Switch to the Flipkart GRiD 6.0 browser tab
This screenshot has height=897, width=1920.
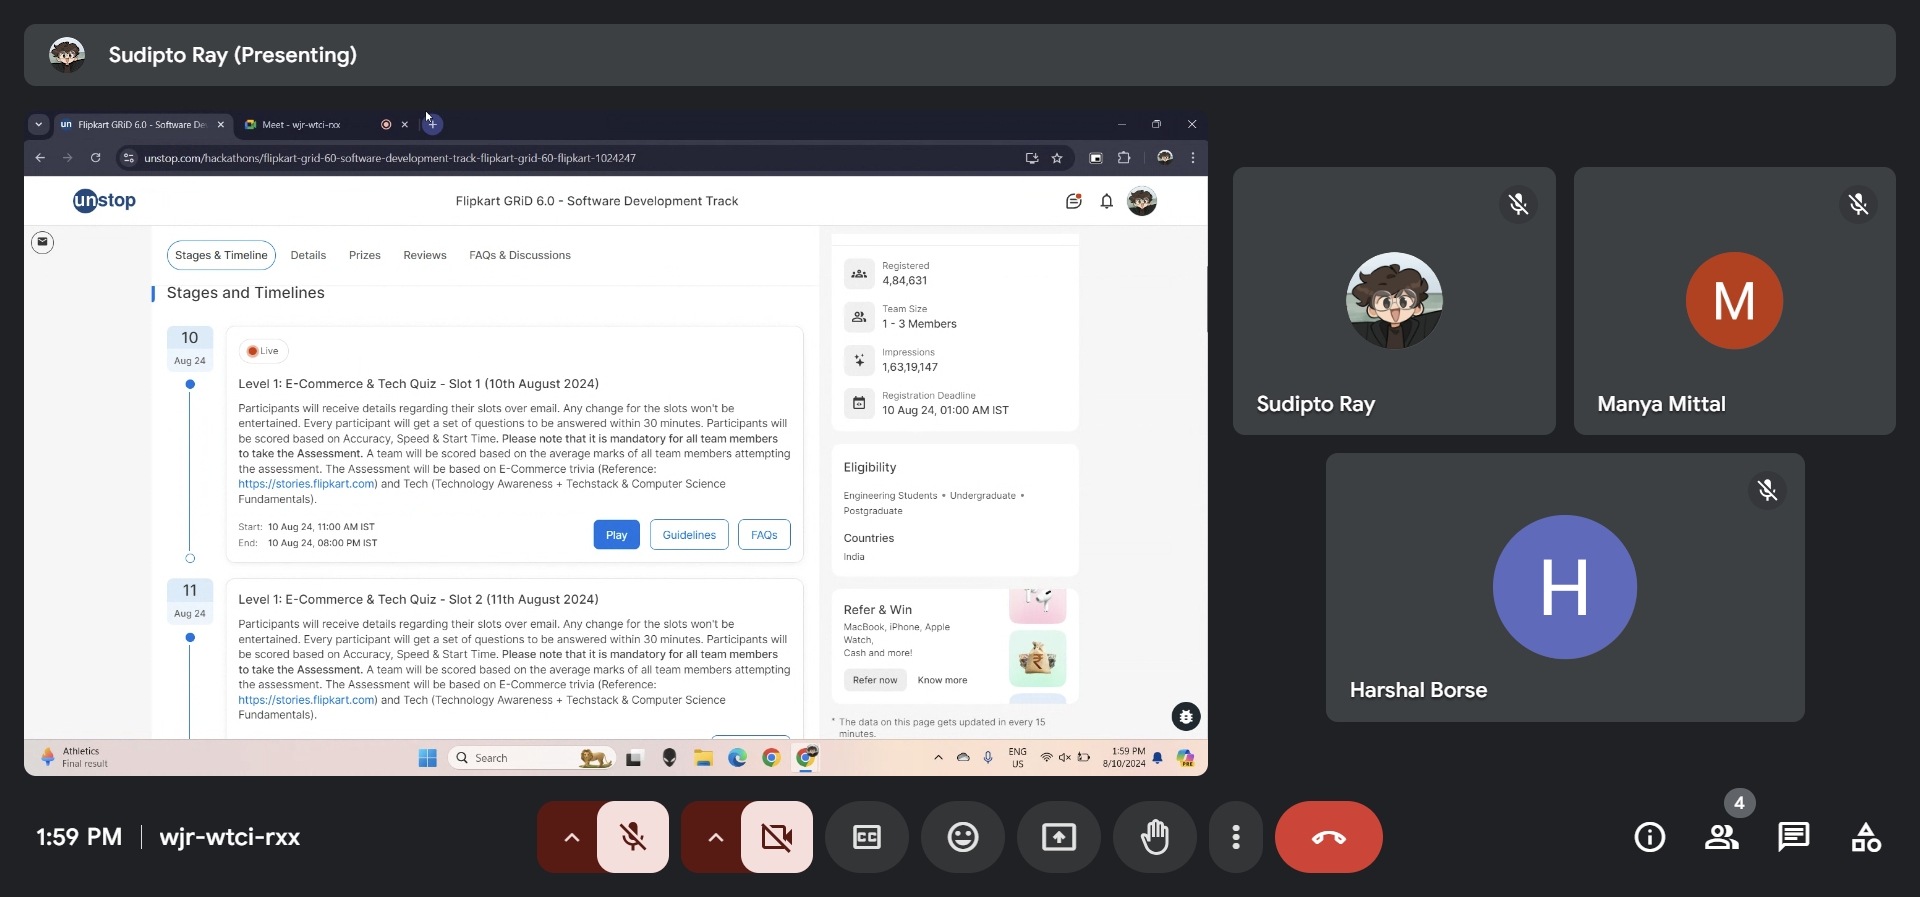142,125
